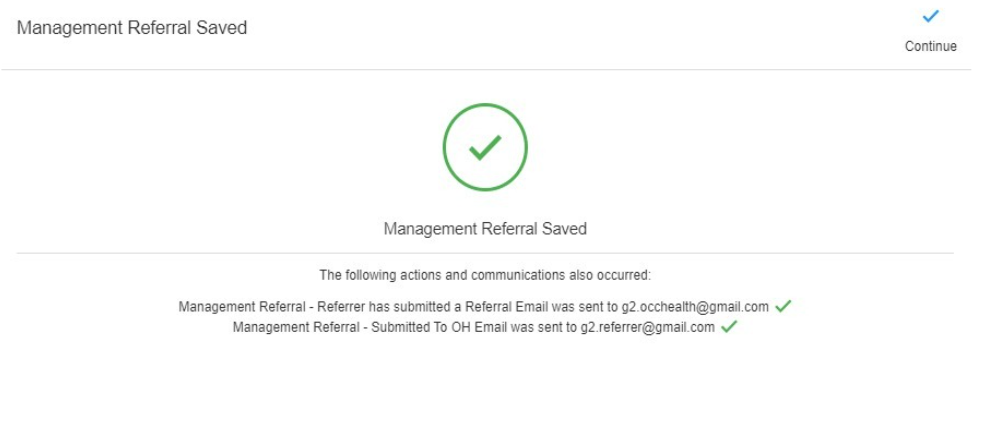
Task: Click the text 'Email was sent to' in first line
Action: point(571,307)
